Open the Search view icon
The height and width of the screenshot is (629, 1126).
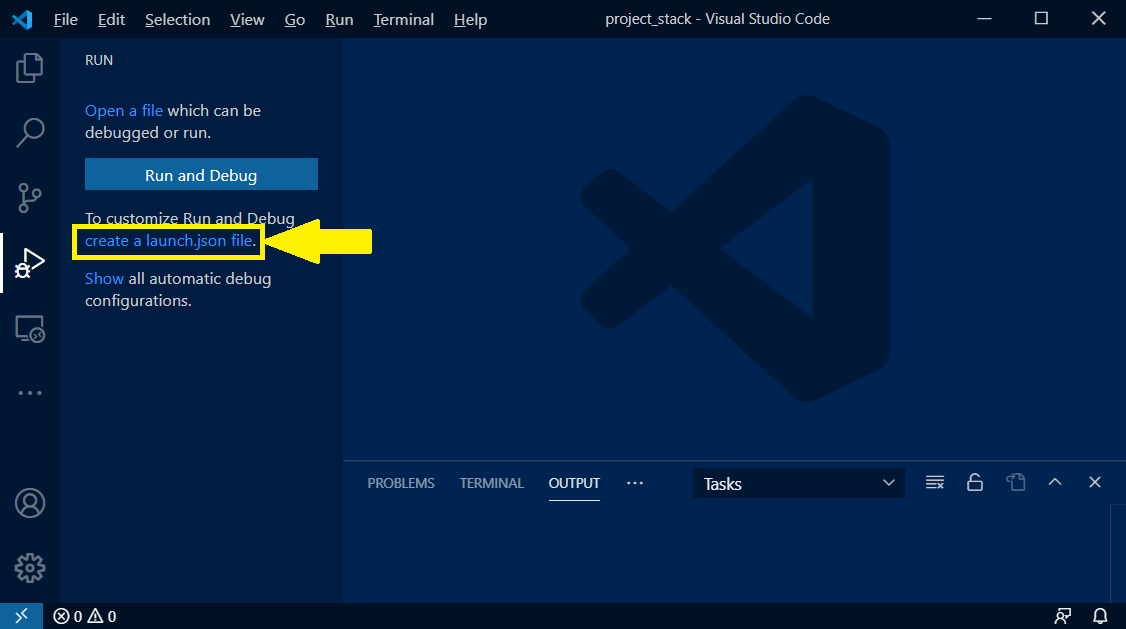tap(29, 132)
